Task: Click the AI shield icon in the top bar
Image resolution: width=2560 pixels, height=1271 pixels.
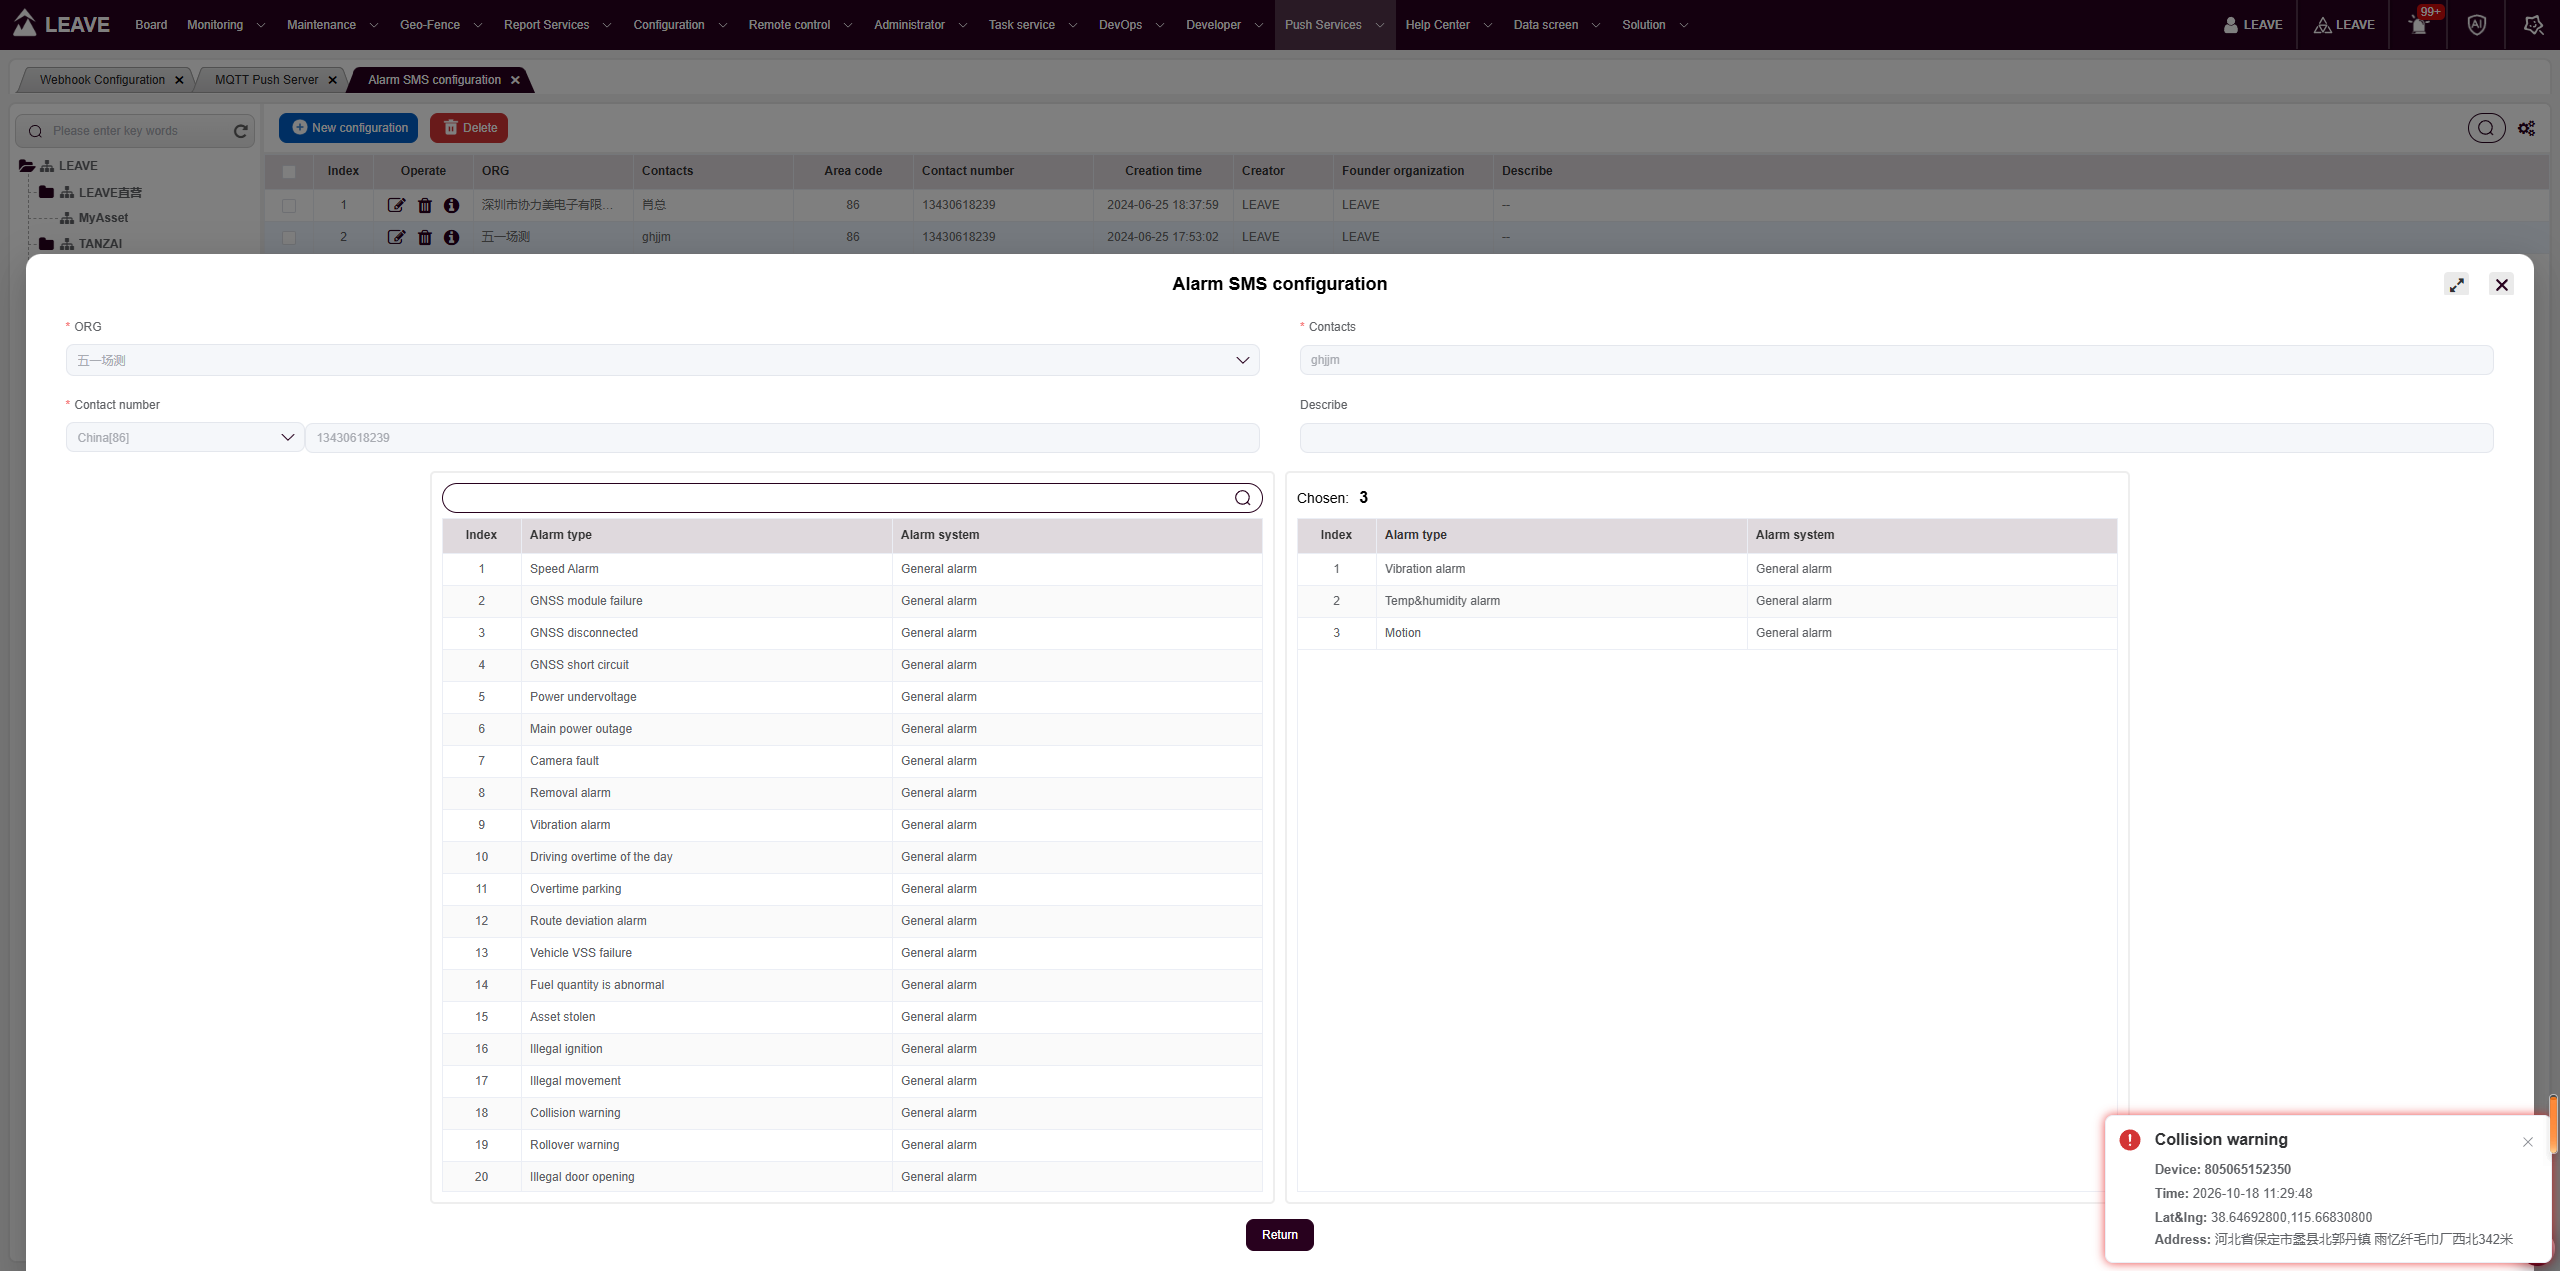Action: click(2477, 25)
